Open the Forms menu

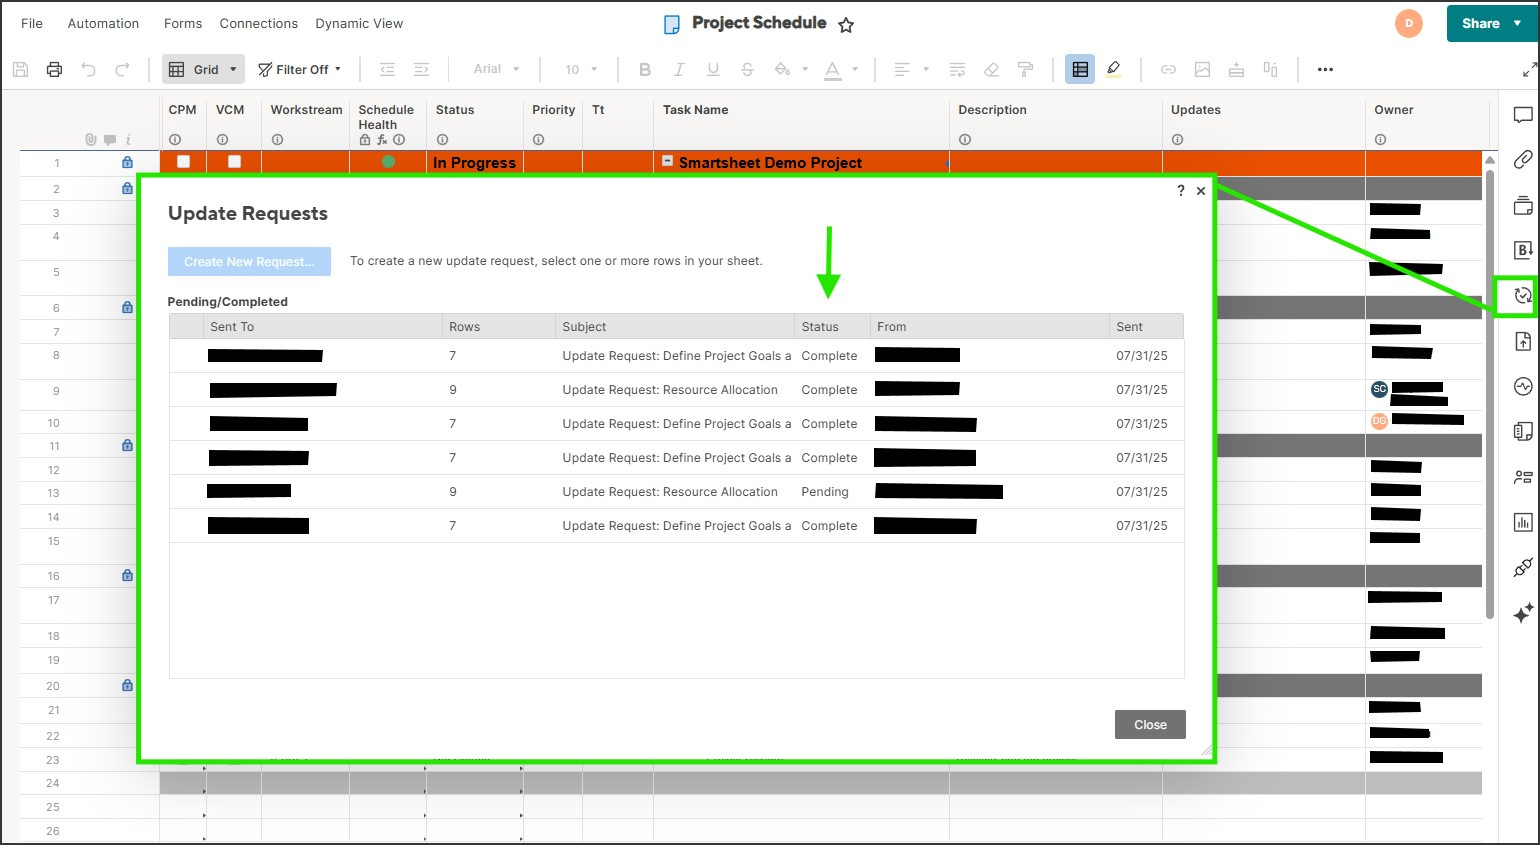click(183, 23)
